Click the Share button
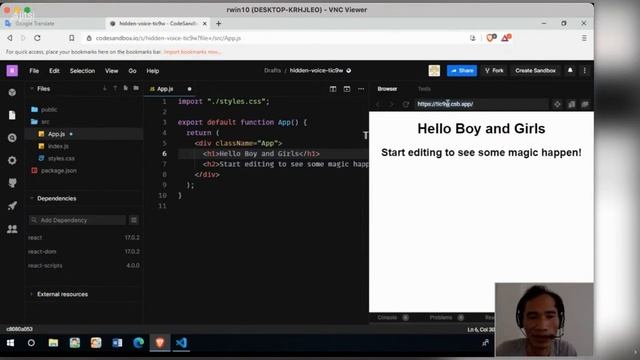 462,71
